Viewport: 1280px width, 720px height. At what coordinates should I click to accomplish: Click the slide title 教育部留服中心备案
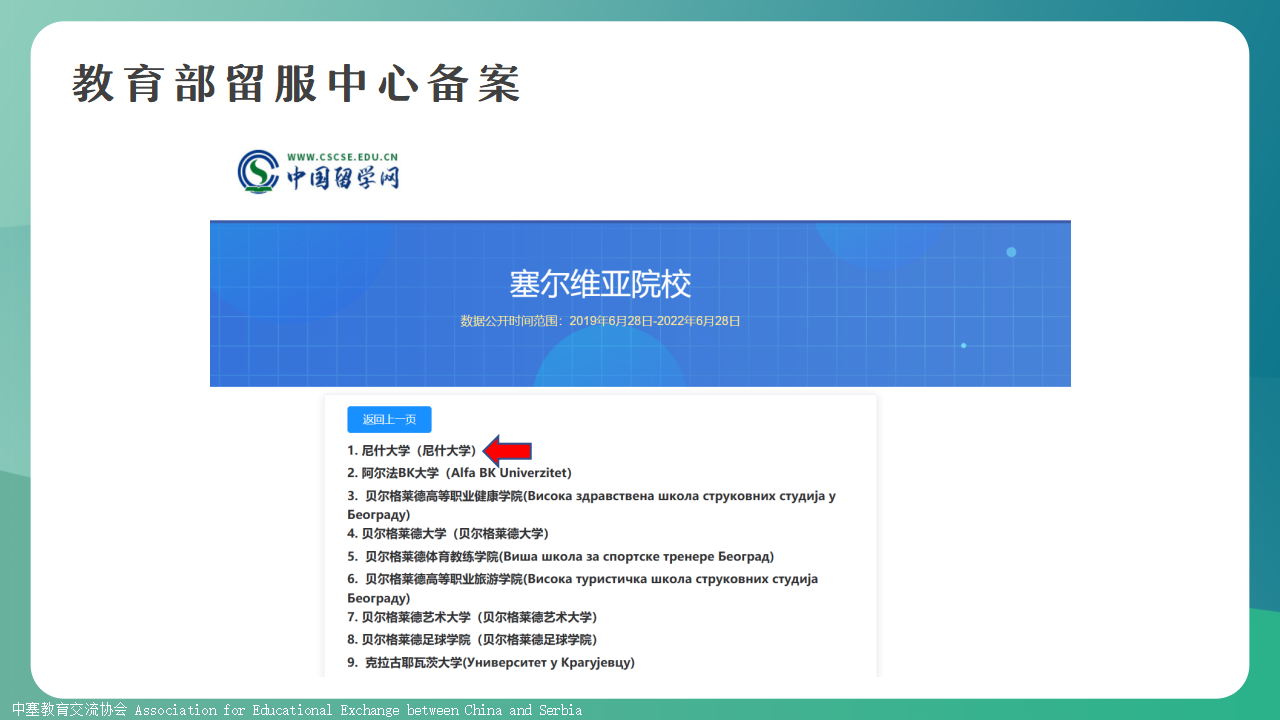296,84
